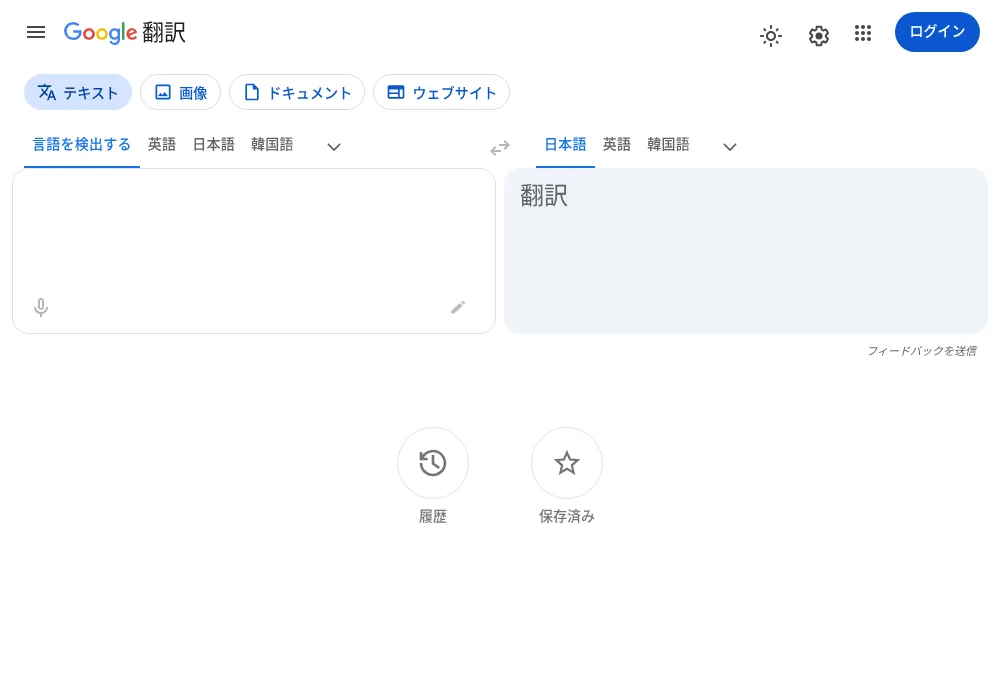
Task: Switch to ウェブサイト translation mode
Action: click(x=441, y=92)
